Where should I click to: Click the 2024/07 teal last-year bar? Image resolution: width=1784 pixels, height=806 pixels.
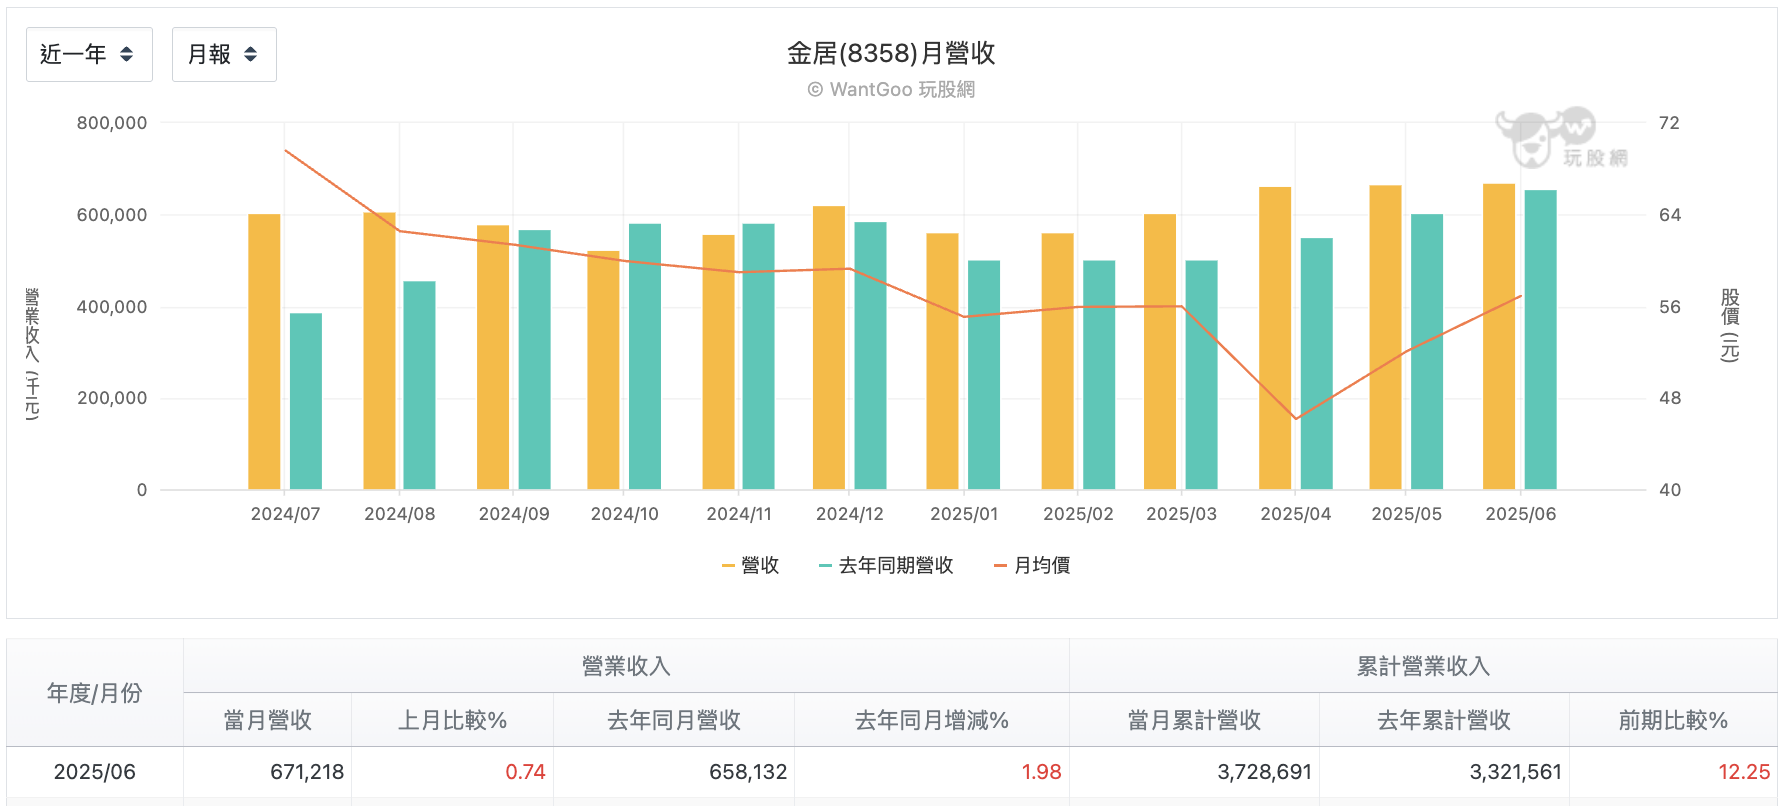click(x=306, y=402)
